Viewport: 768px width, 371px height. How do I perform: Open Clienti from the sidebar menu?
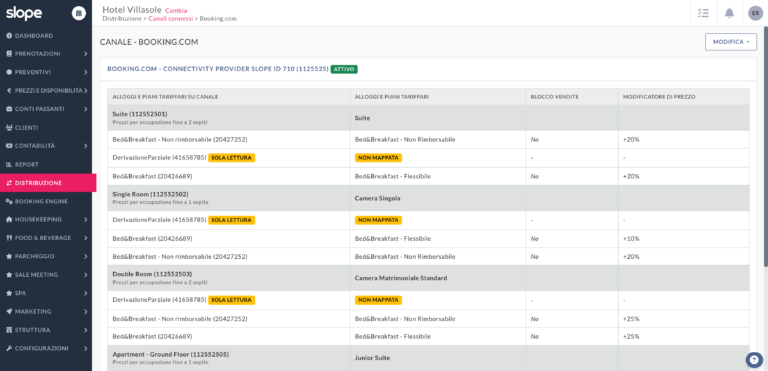tap(46, 127)
